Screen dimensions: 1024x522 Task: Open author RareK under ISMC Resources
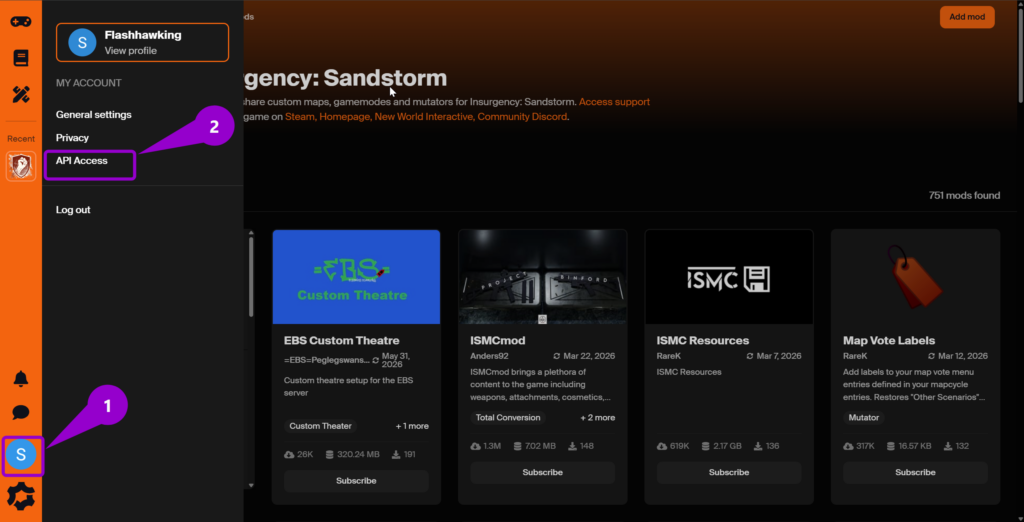[669, 356]
